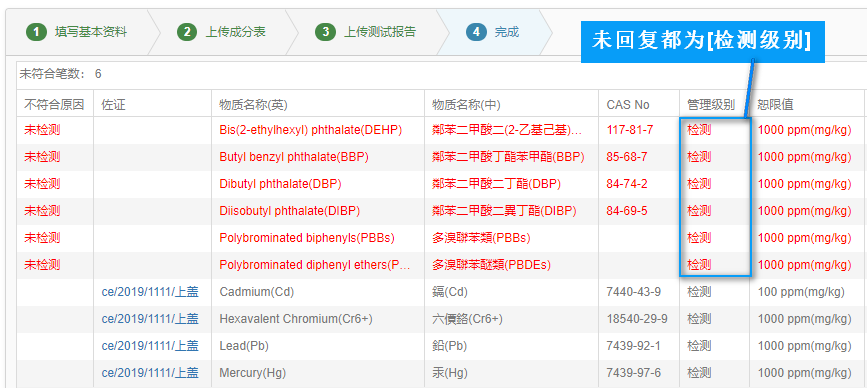This screenshot has width=867, height=388.
Task: Click CAS number 85-68-7
Action: coord(626,157)
